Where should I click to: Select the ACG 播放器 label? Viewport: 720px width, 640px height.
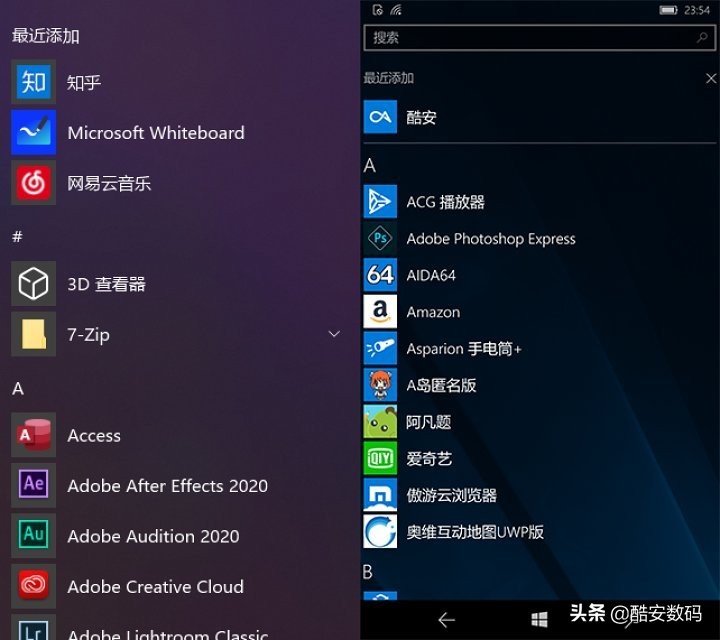[x=445, y=202]
